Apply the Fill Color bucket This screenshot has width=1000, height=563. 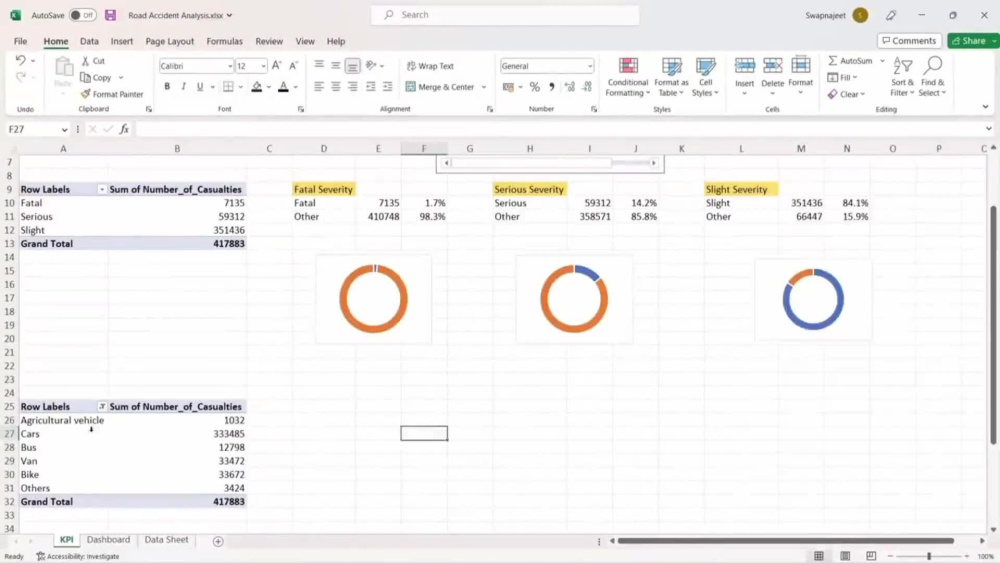point(256,86)
